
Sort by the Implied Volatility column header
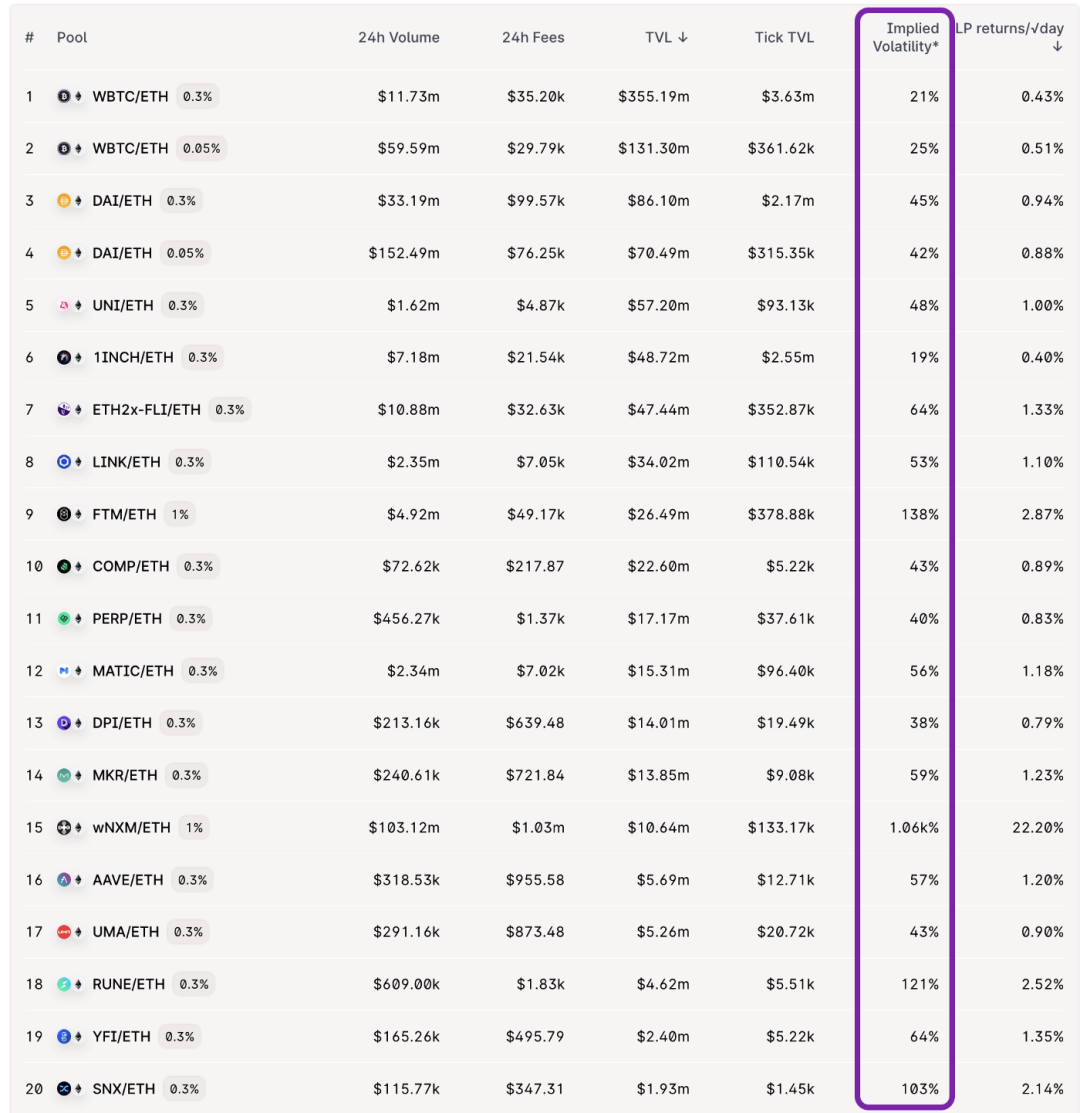click(905, 38)
